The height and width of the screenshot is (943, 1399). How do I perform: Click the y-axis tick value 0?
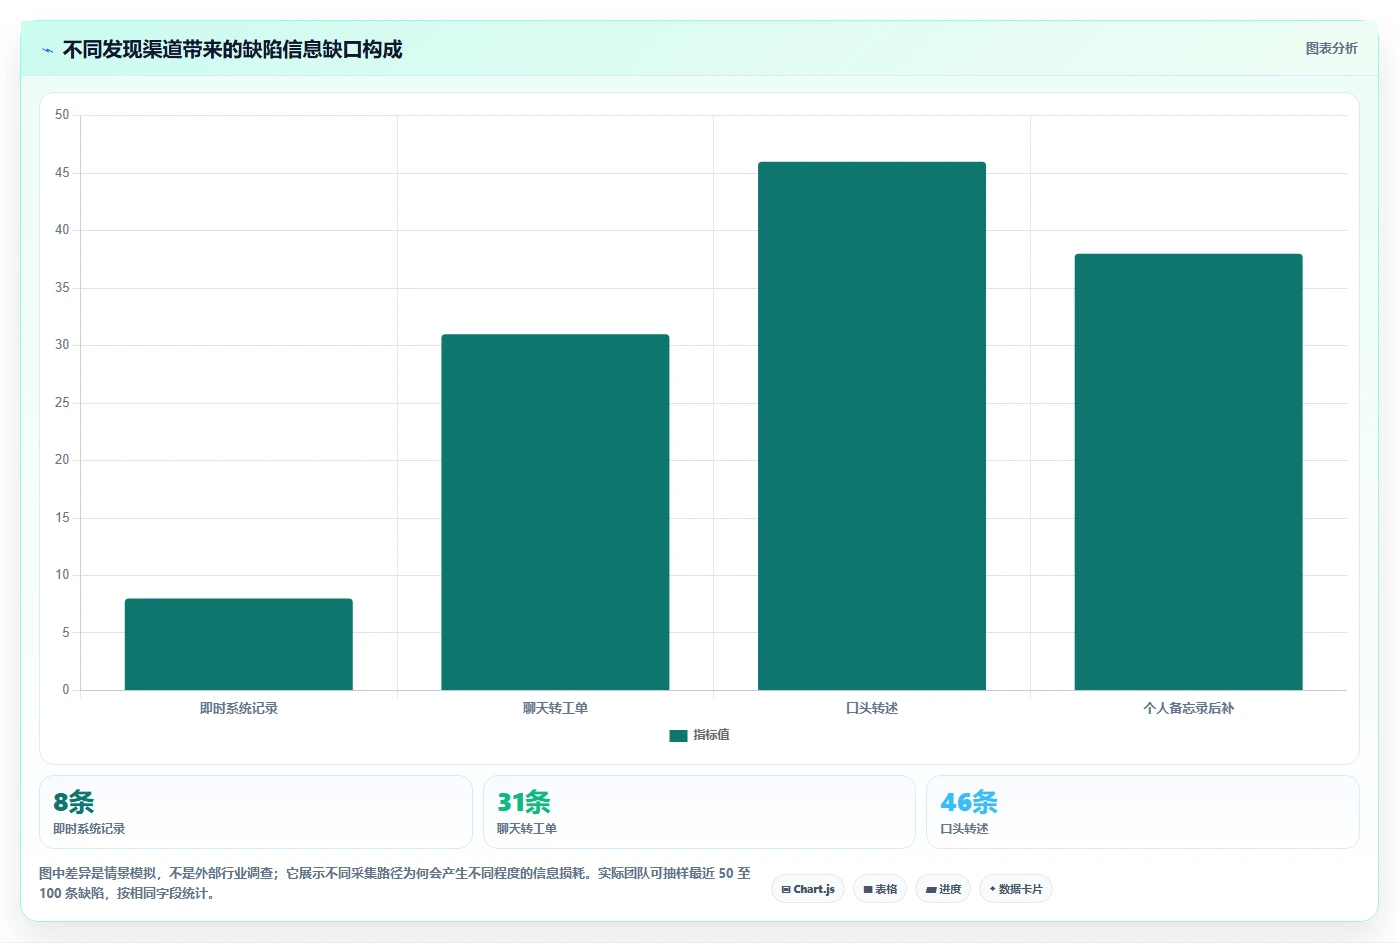point(66,690)
